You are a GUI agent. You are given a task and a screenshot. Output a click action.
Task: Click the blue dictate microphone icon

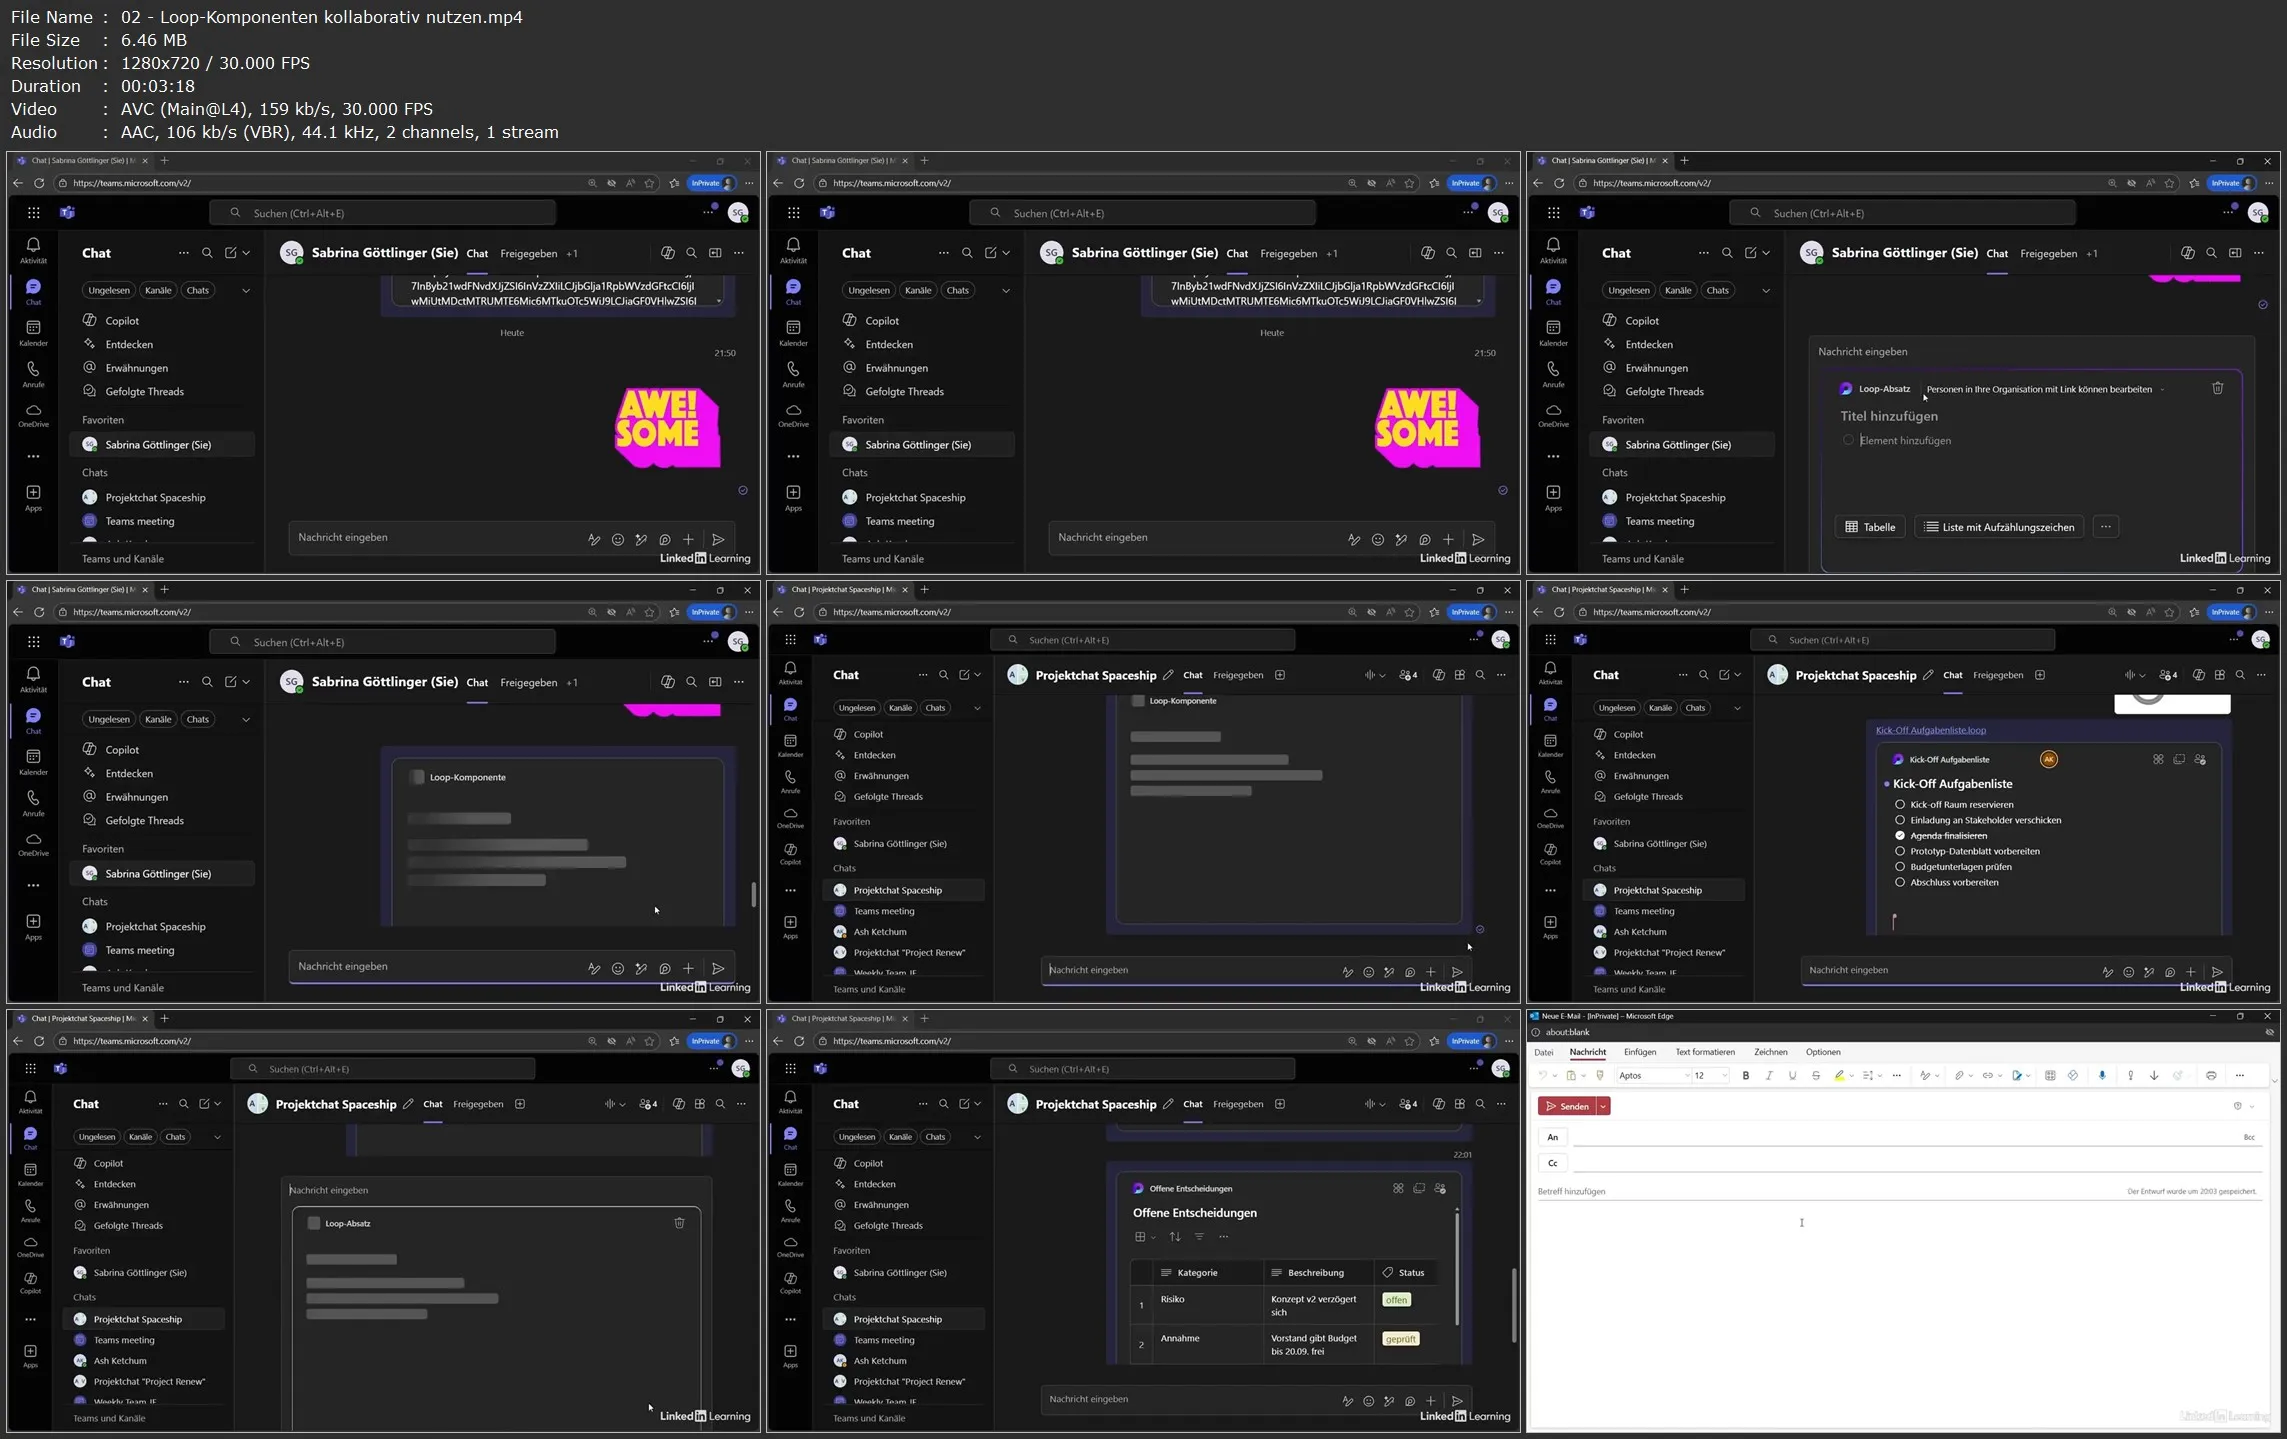[x=2102, y=1076]
